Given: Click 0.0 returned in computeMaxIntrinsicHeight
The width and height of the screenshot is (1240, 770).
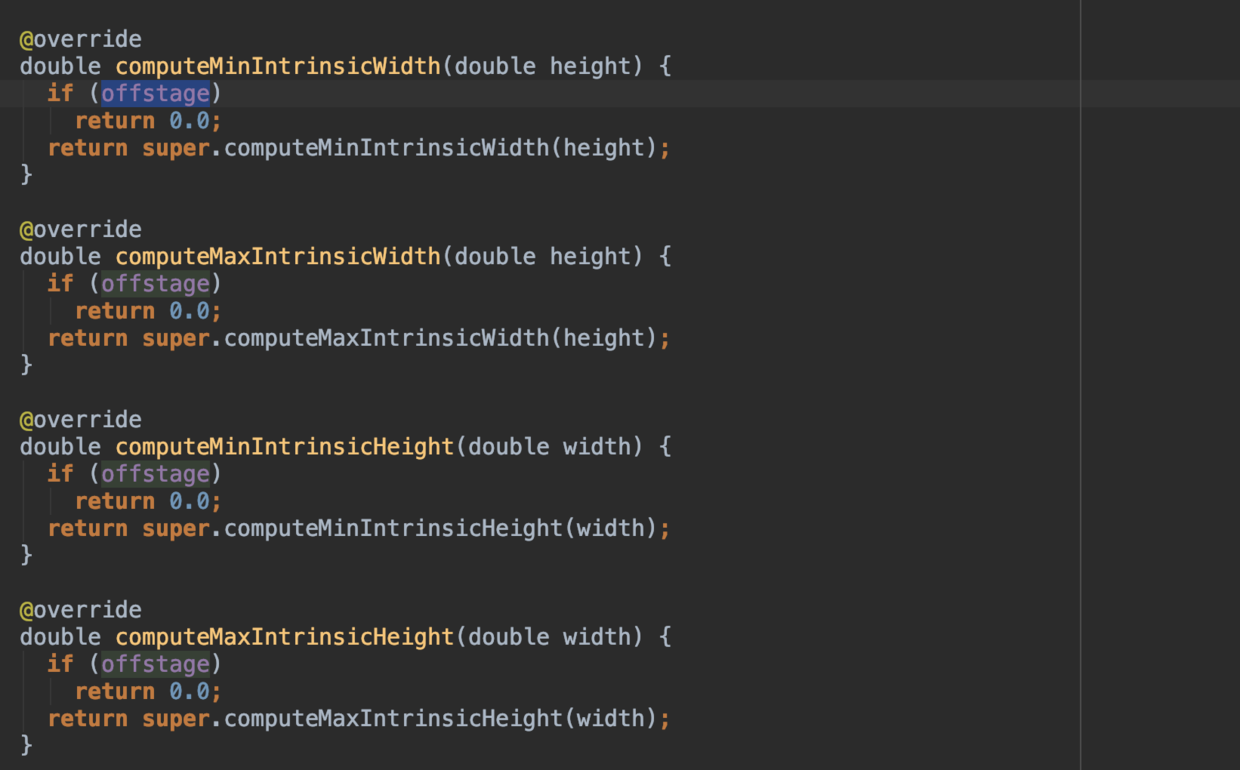Looking at the screenshot, I should (189, 691).
